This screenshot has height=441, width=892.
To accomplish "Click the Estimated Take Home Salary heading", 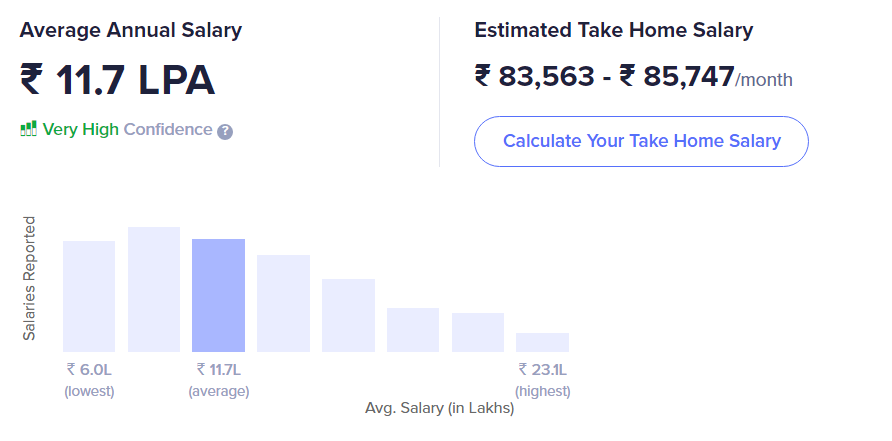I will click(613, 30).
